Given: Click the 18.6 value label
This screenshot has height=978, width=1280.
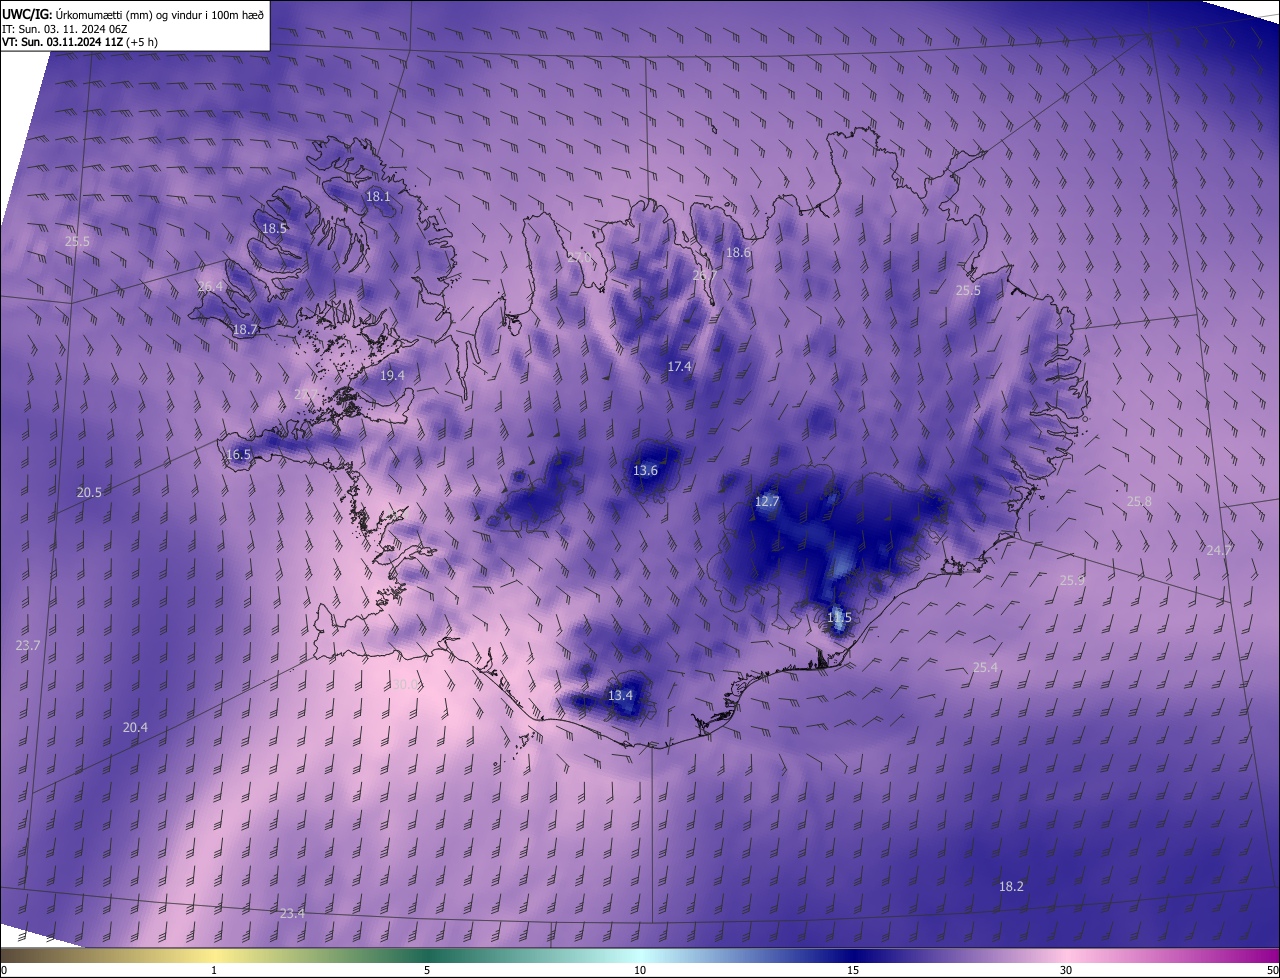Looking at the screenshot, I should click(x=738, y=253).
